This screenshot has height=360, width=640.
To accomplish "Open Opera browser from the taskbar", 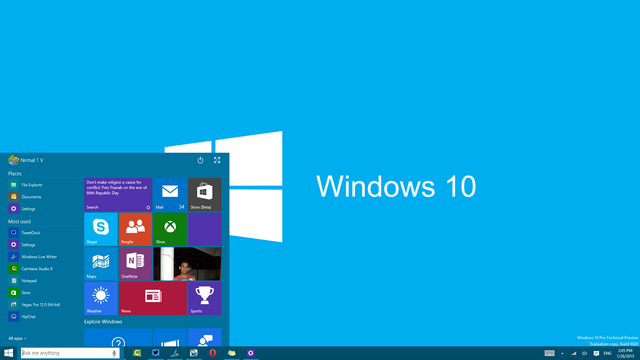I will coord(213,353).
